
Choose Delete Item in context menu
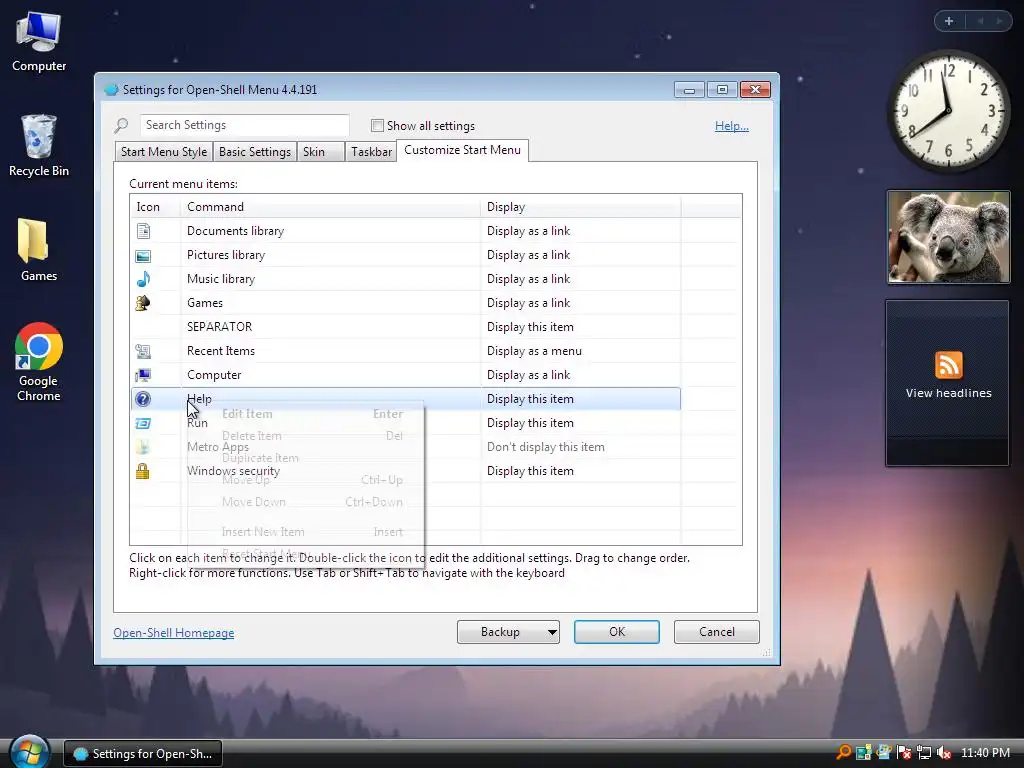[x=306, y=436]
